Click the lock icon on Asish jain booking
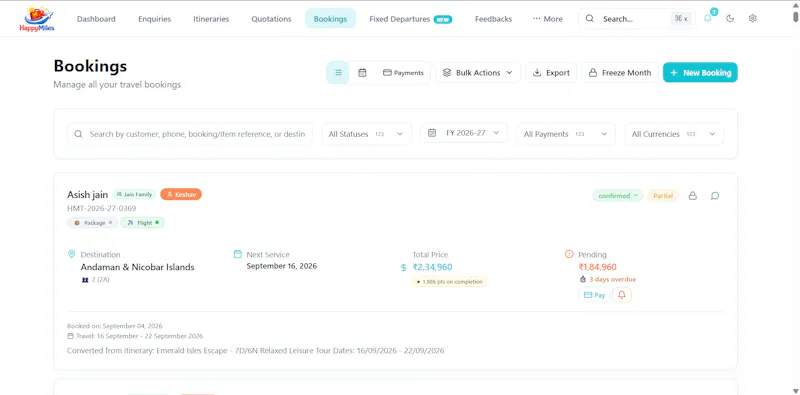Image resolution: width=800 pixels, height=395 pixels. click(x=692, y=195)
